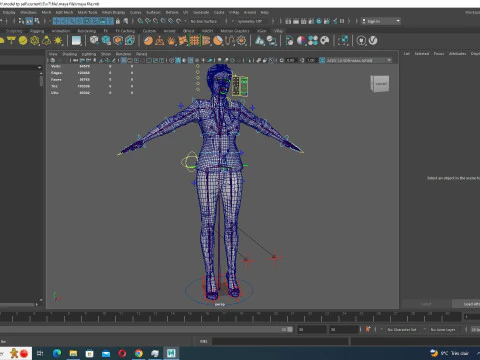Click the four-circle cluster shelf icon
This screenshot has width=480, height=360.
313,41
